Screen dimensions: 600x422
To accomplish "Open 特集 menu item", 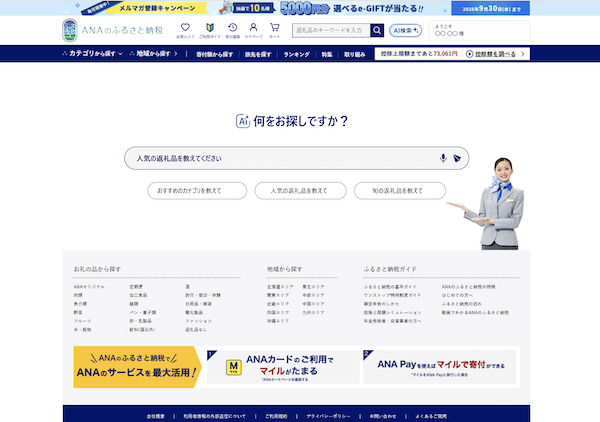I will [327, 54].
